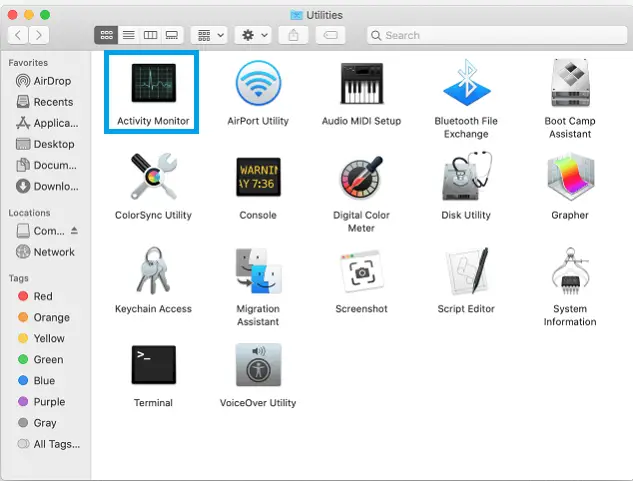
Task: Select Applications in the sidebar
Action: coord(48,123)
